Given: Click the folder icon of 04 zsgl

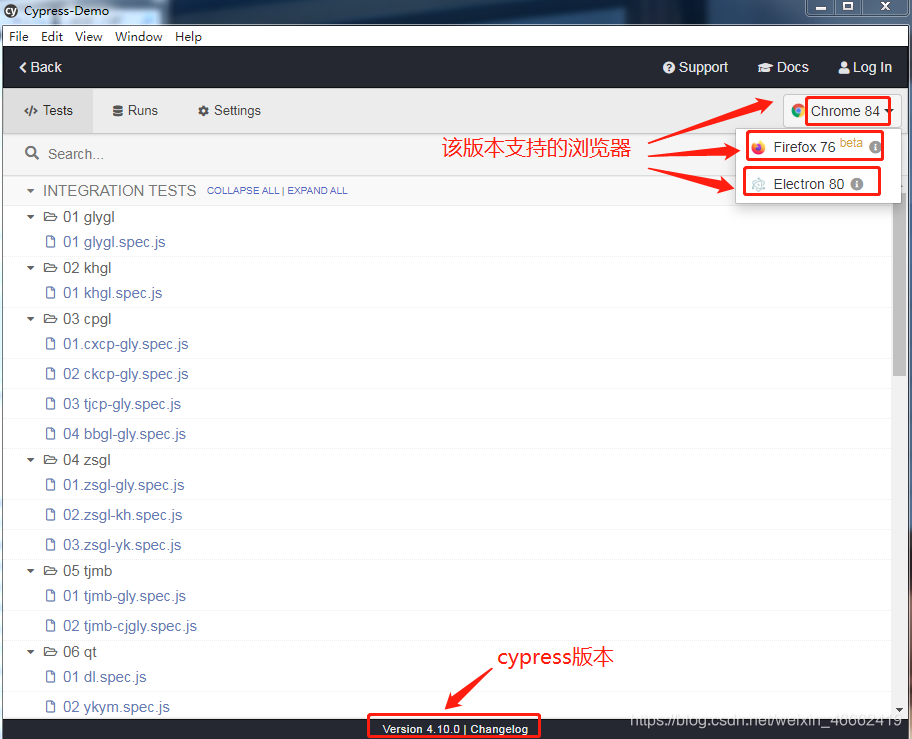Looking at the screenshot, I should (x=51, y=459).
